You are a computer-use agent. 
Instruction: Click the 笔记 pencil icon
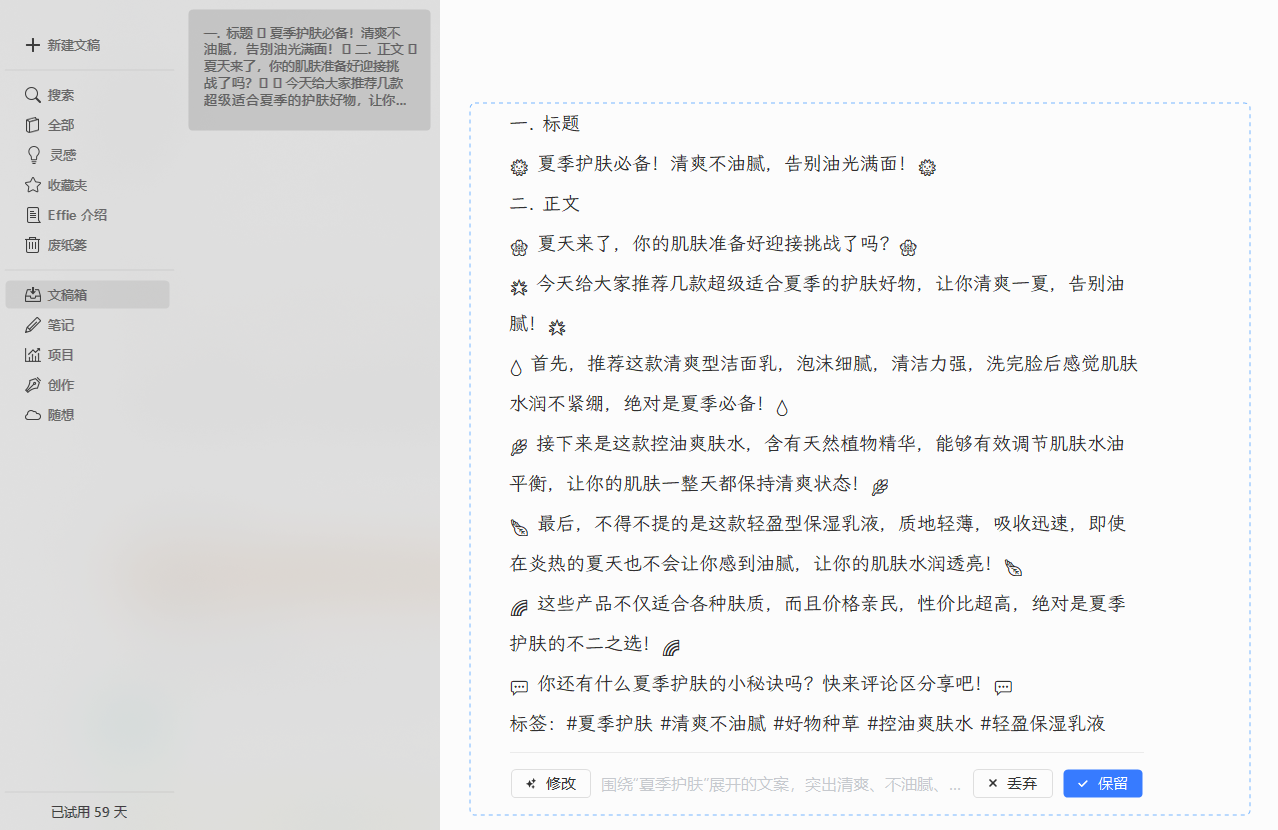coord(33,325)
